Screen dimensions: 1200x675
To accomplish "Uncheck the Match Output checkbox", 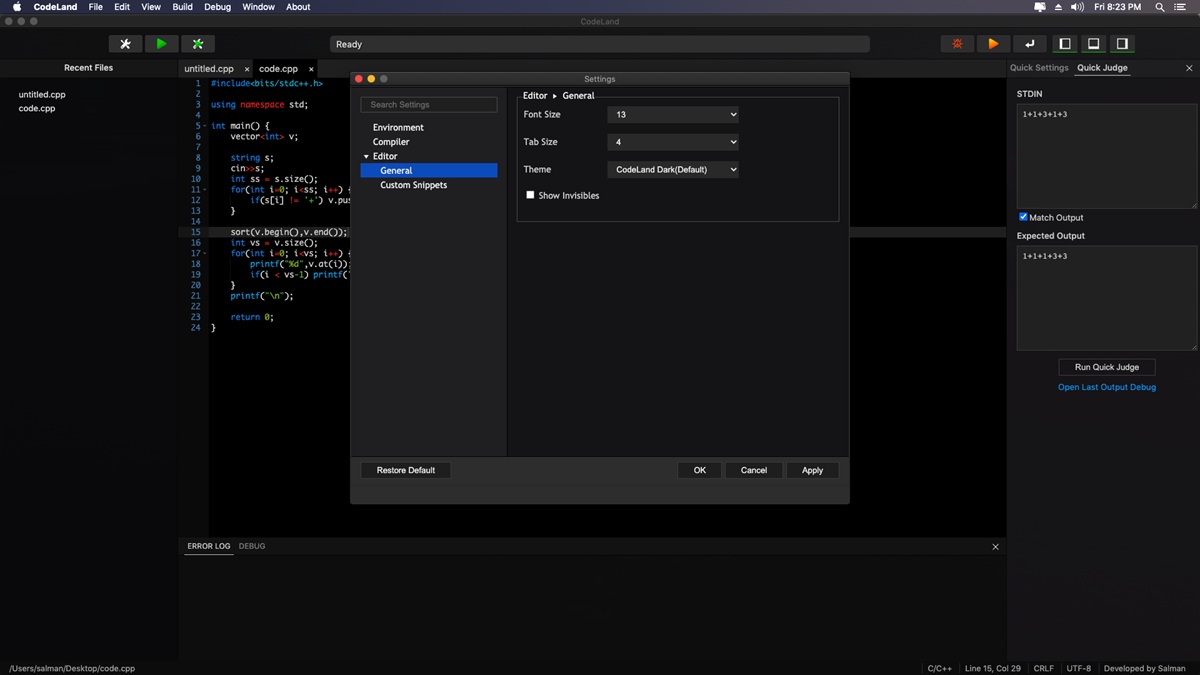I will (1023, 217).
